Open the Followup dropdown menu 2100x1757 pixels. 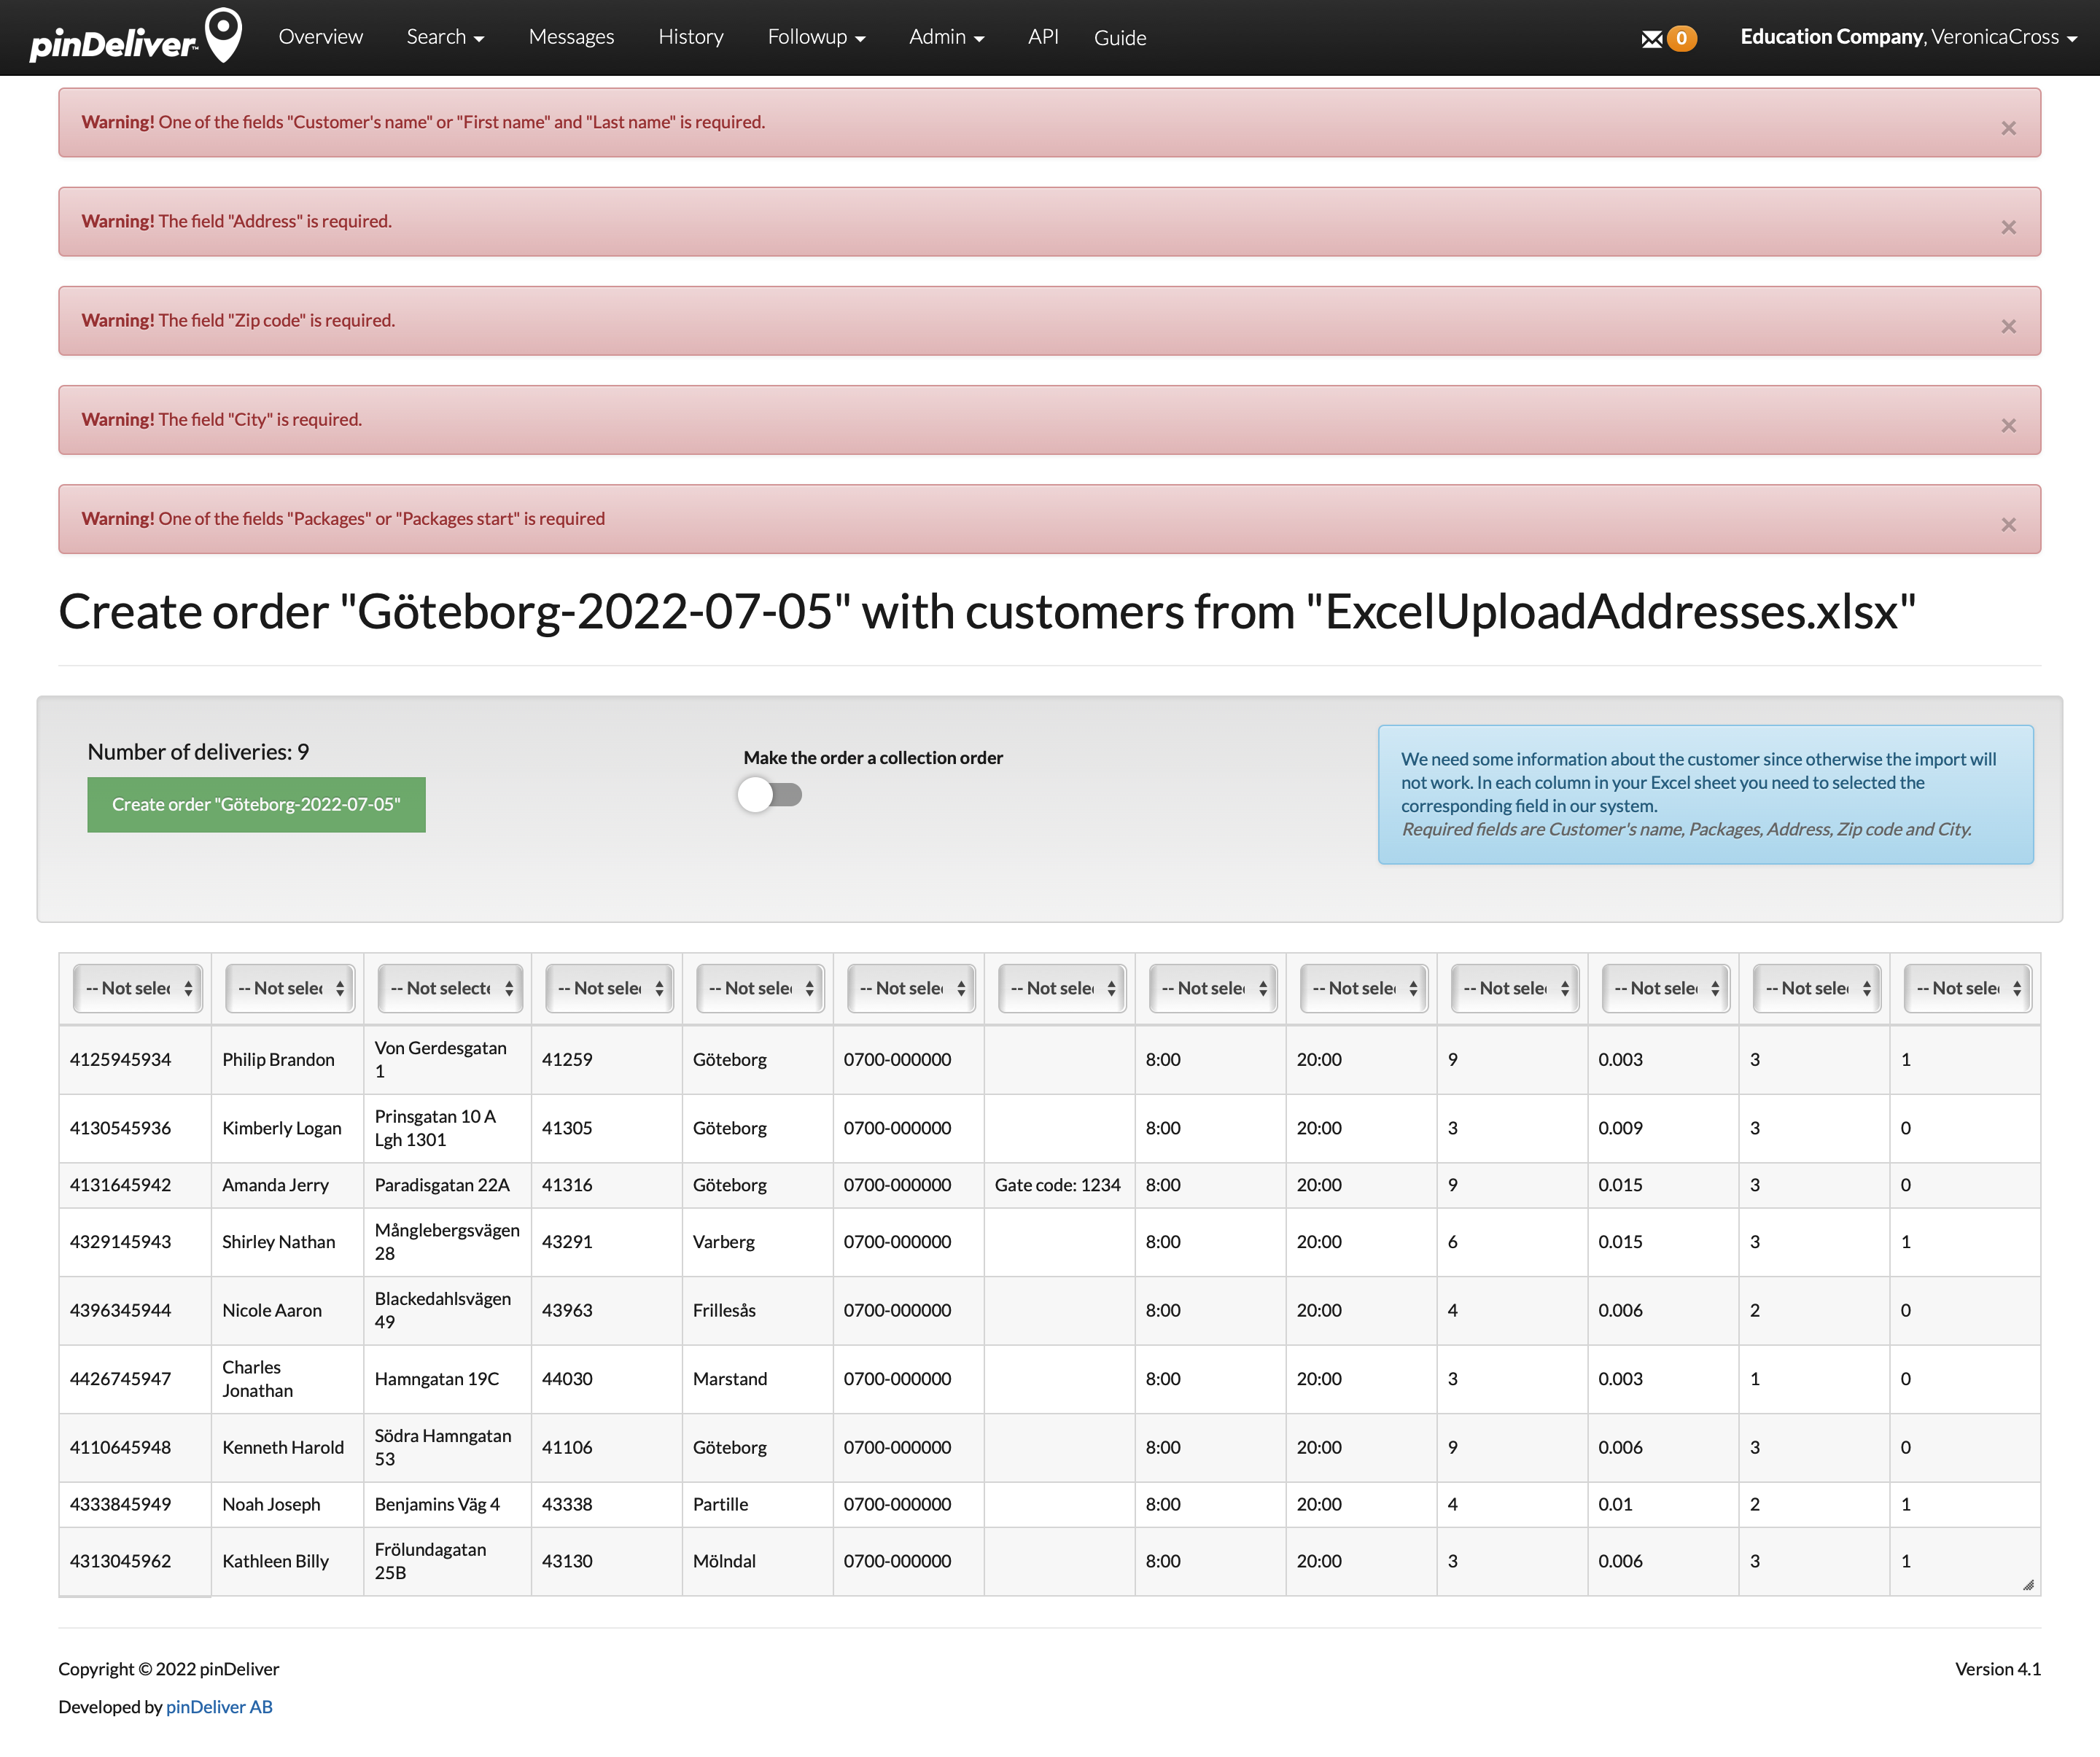(816, 35)
